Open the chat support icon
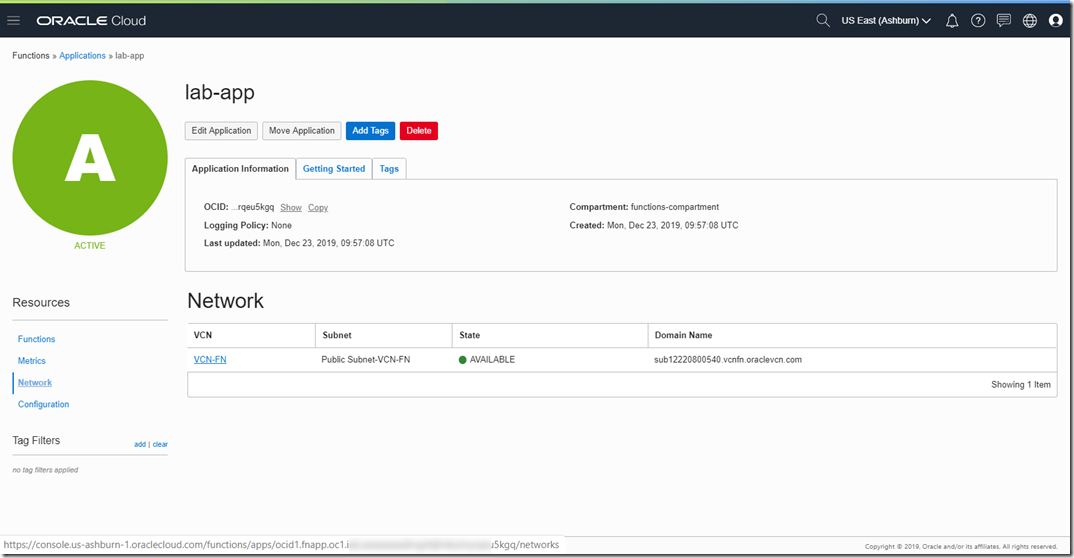The width and height of the screenshot is (1074, 558). point(1004,21)
